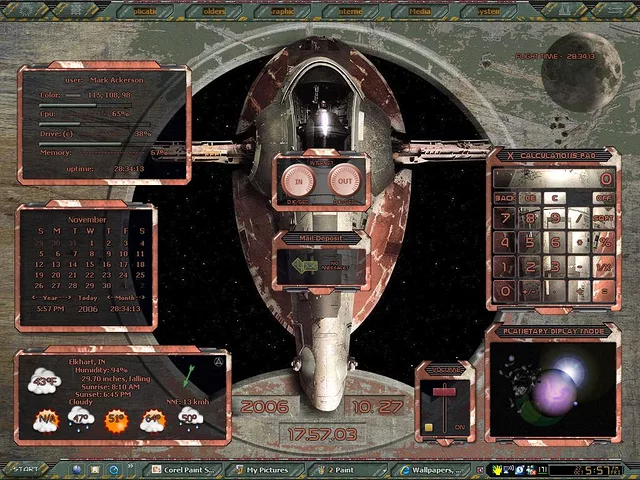Viewport: 640px width, 480px height.
Task: Toggle the calculator OFF button
Action: (x=603, y=198)
